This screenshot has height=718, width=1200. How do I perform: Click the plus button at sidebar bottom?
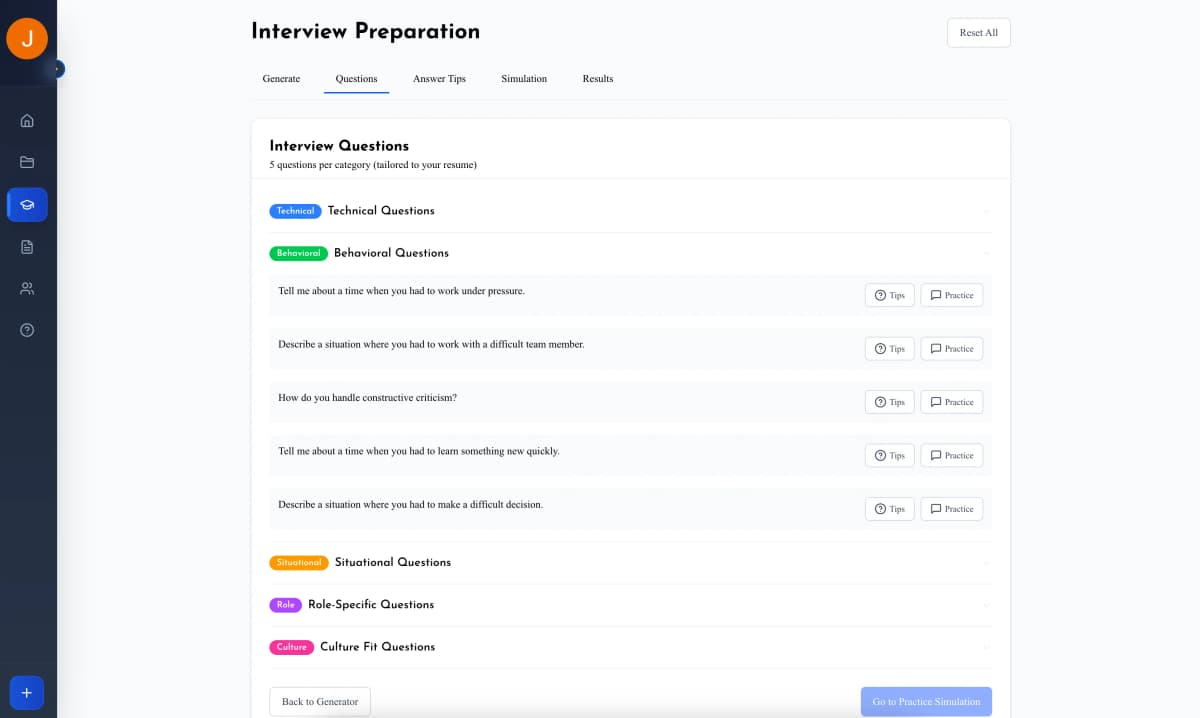(x=27, y=692)
